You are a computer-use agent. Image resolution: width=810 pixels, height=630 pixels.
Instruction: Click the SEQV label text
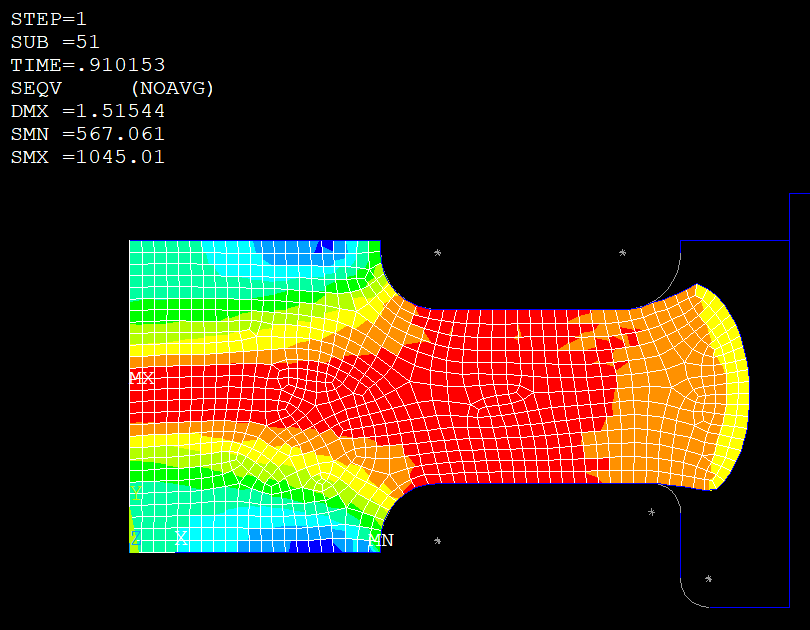[36, 88]
